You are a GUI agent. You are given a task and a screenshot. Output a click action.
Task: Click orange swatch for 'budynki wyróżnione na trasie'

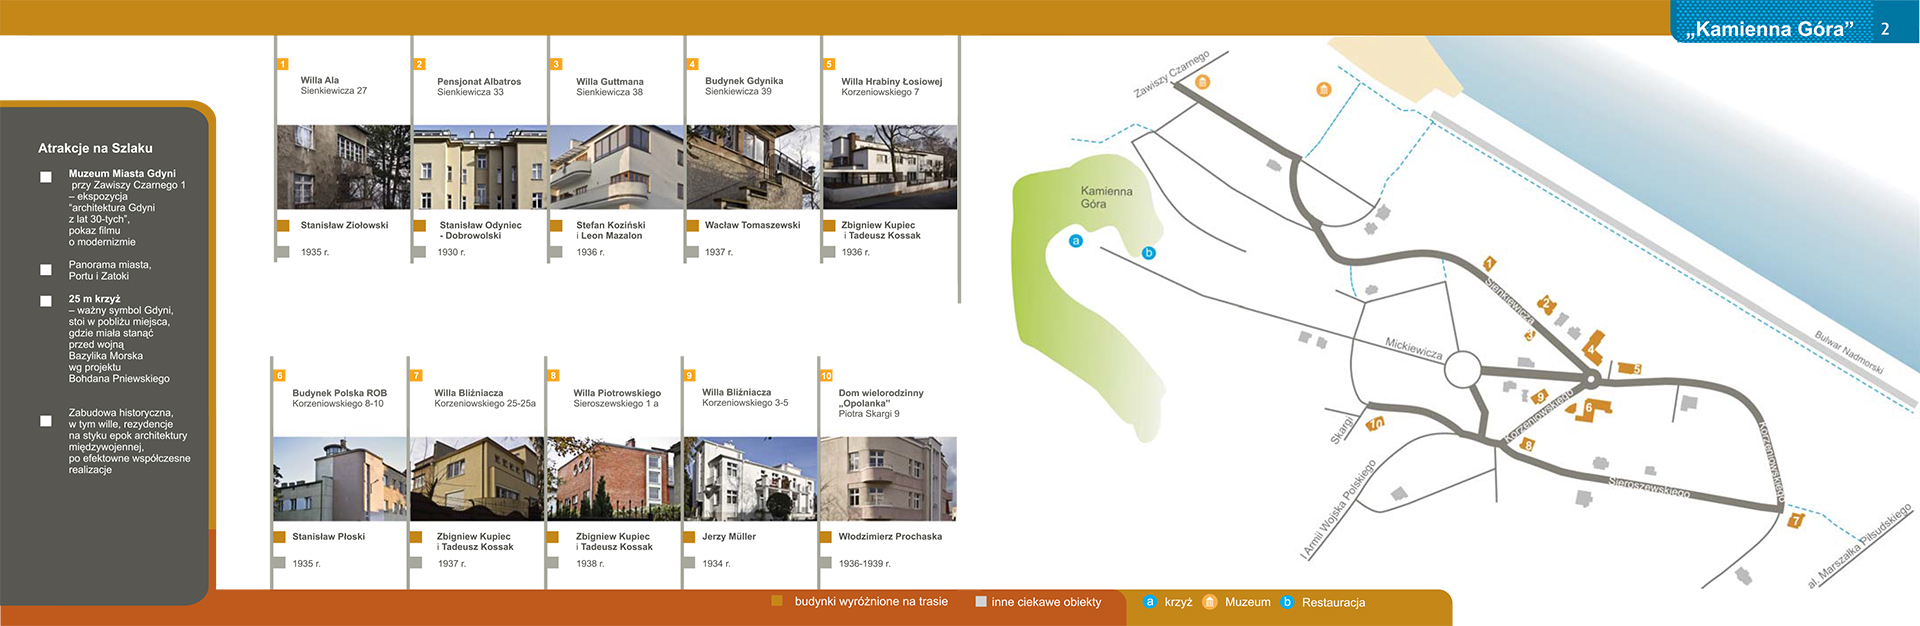777,601
